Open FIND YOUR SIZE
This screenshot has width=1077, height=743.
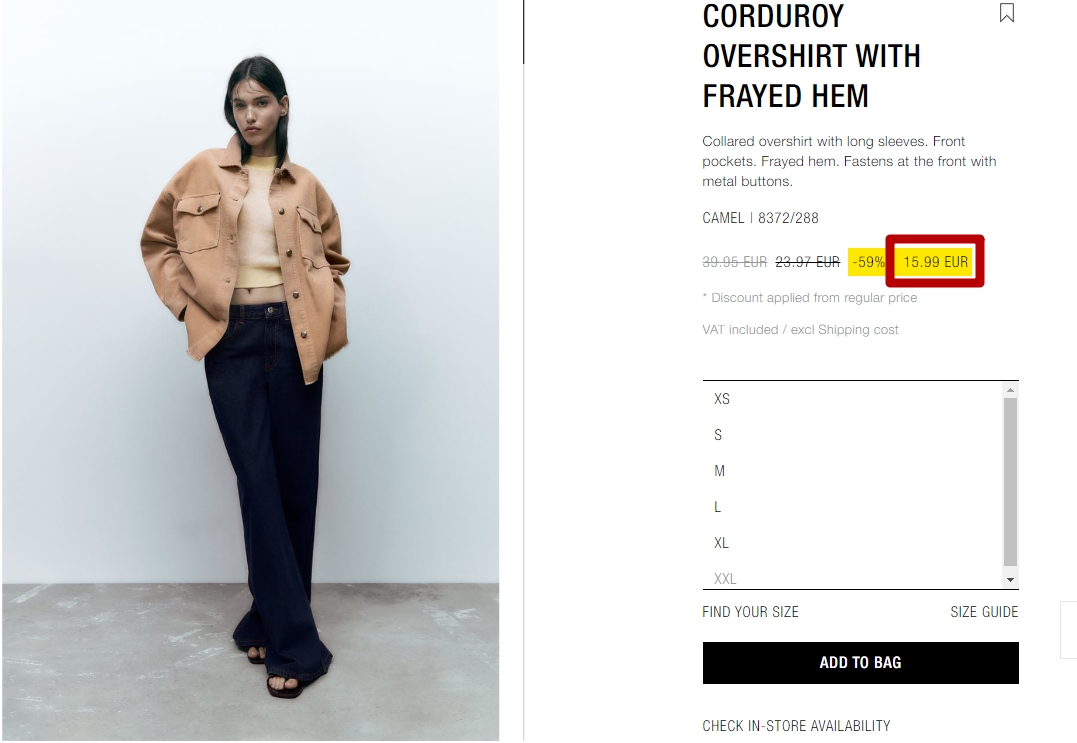pos(750,612)
